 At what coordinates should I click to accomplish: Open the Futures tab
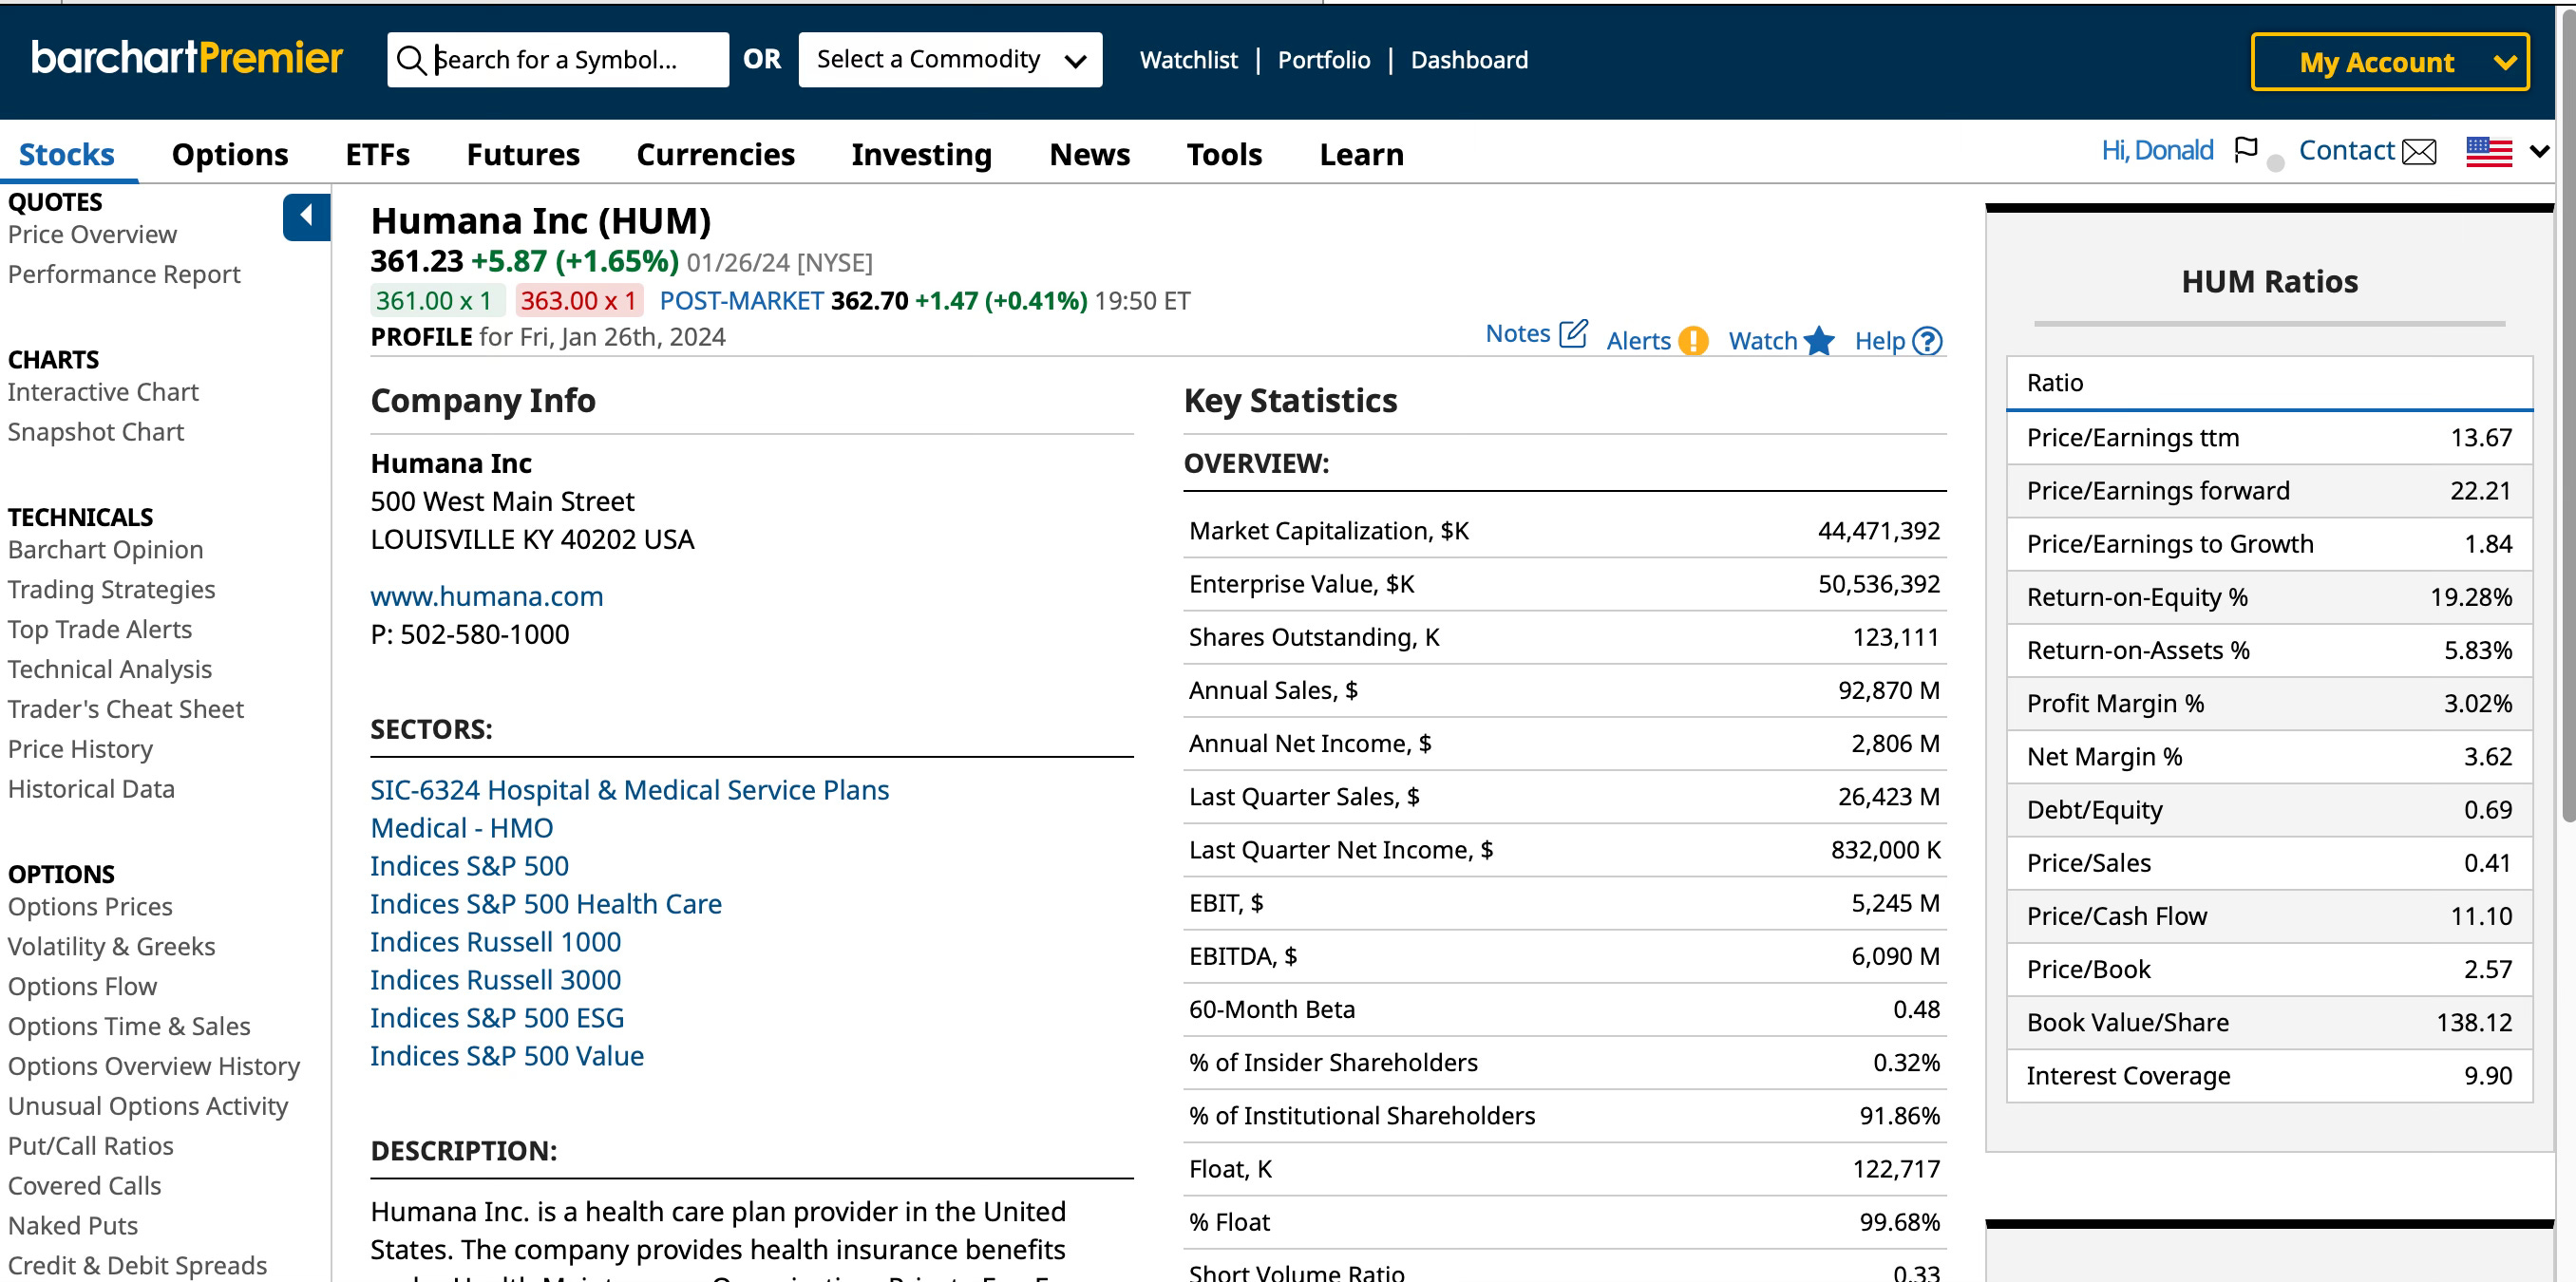click(523, 154)
